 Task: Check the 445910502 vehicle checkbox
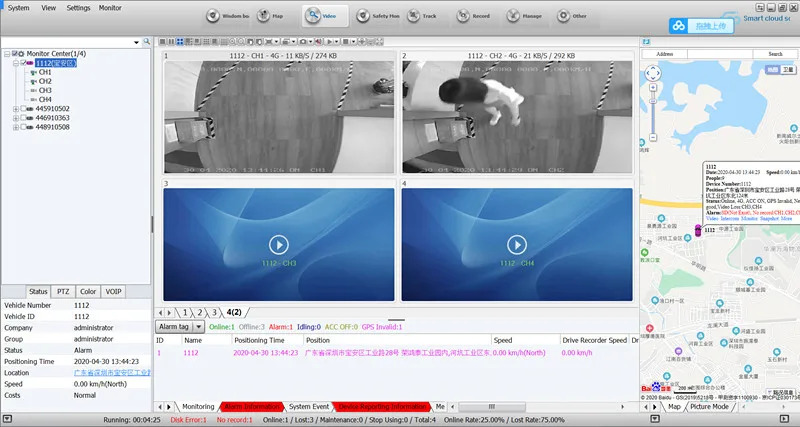(x=23, y=109)
